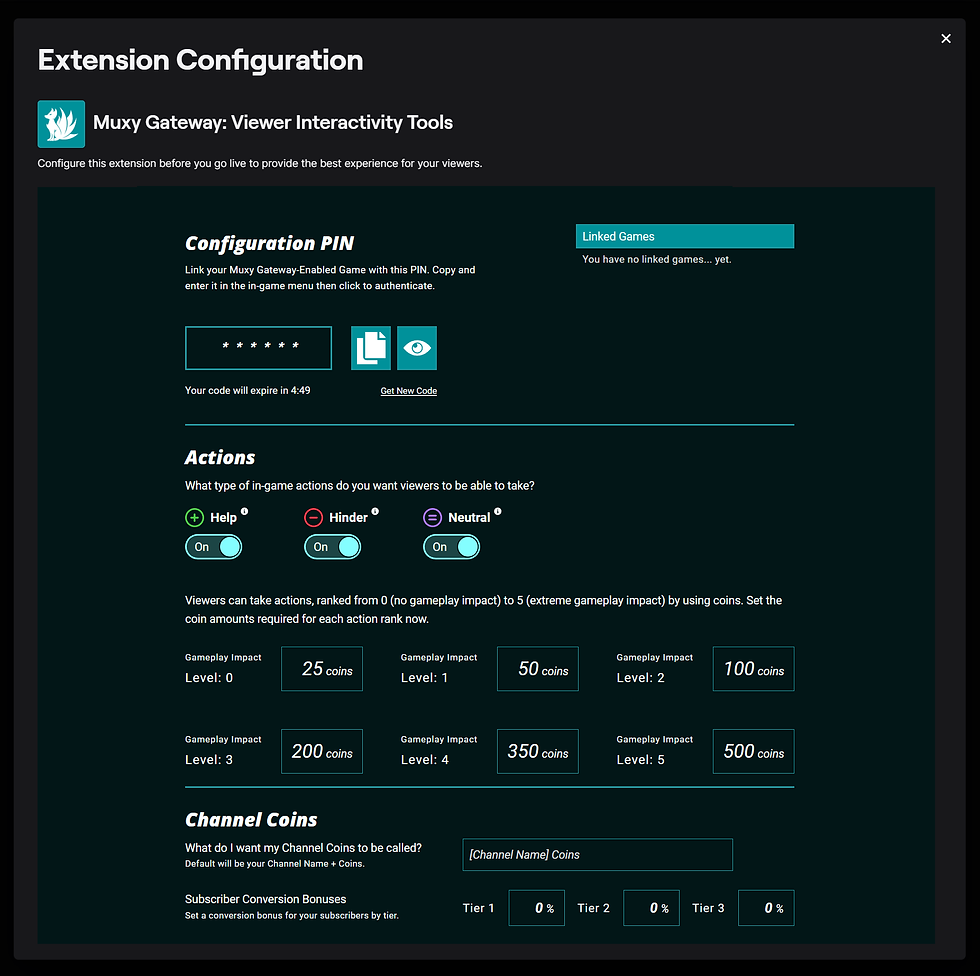This screenshot has width=980, height=976.
Task: Click the 'Configuration PIN' heading
Action: [x=269, y=243]
